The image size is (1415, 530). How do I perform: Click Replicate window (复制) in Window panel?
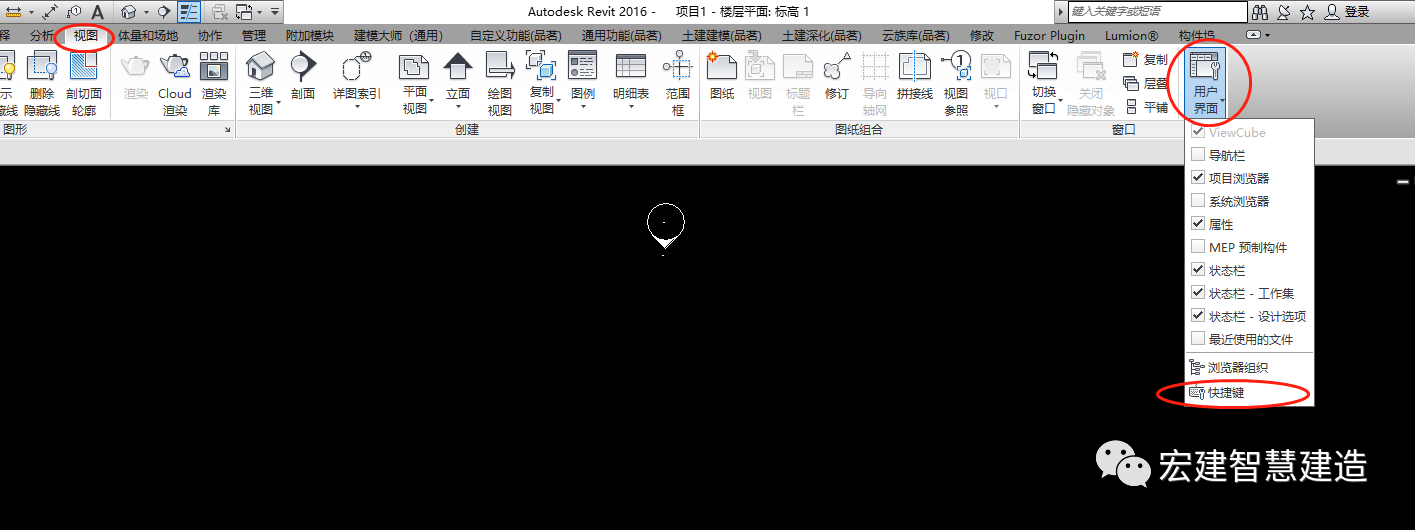[1145, 60]
